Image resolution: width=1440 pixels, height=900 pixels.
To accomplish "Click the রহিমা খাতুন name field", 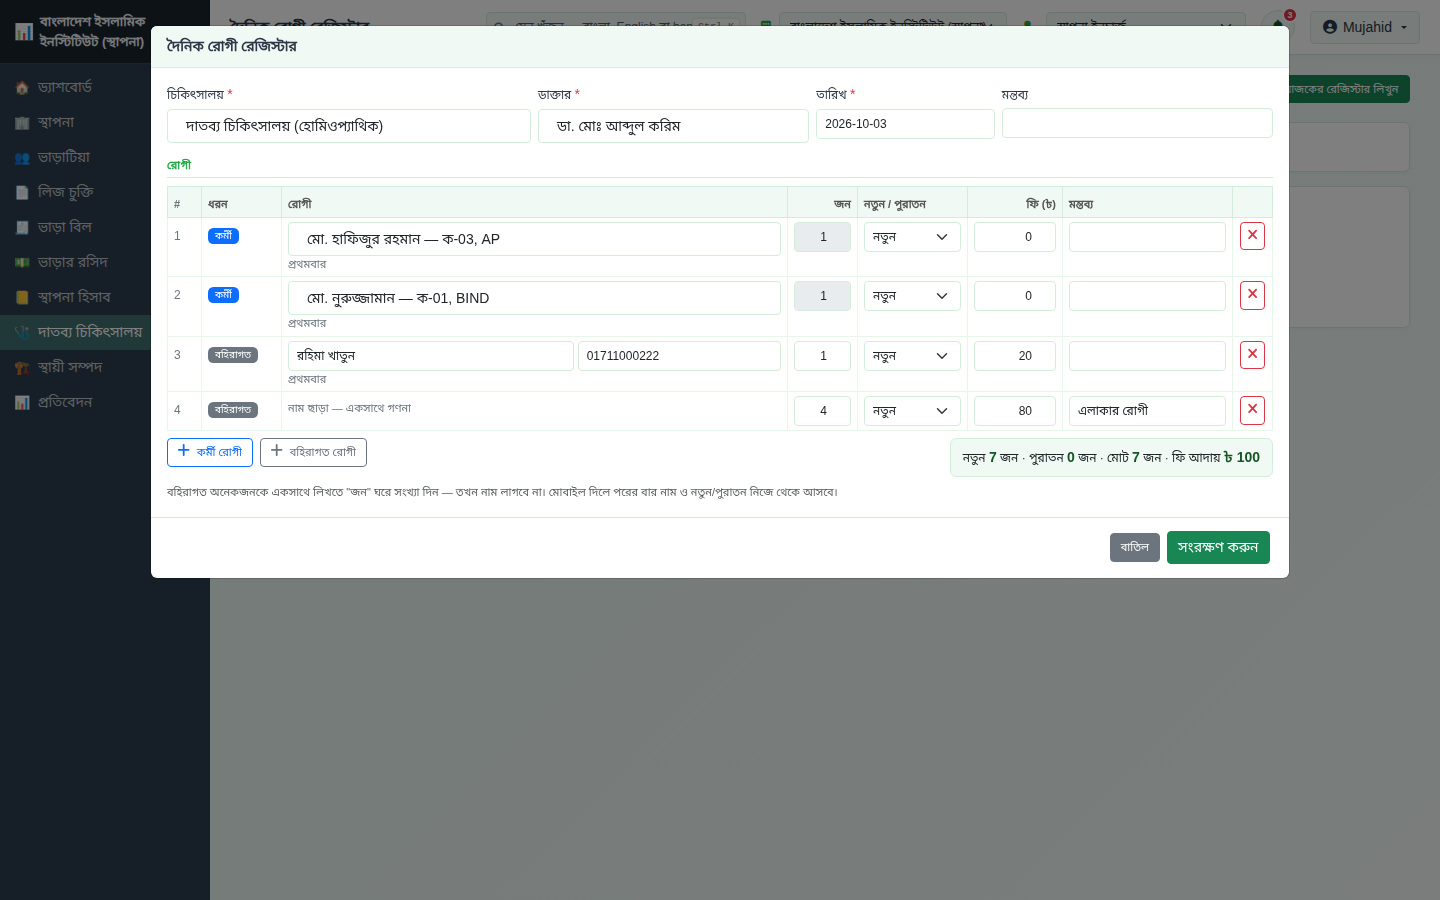I will pos(431,356).
